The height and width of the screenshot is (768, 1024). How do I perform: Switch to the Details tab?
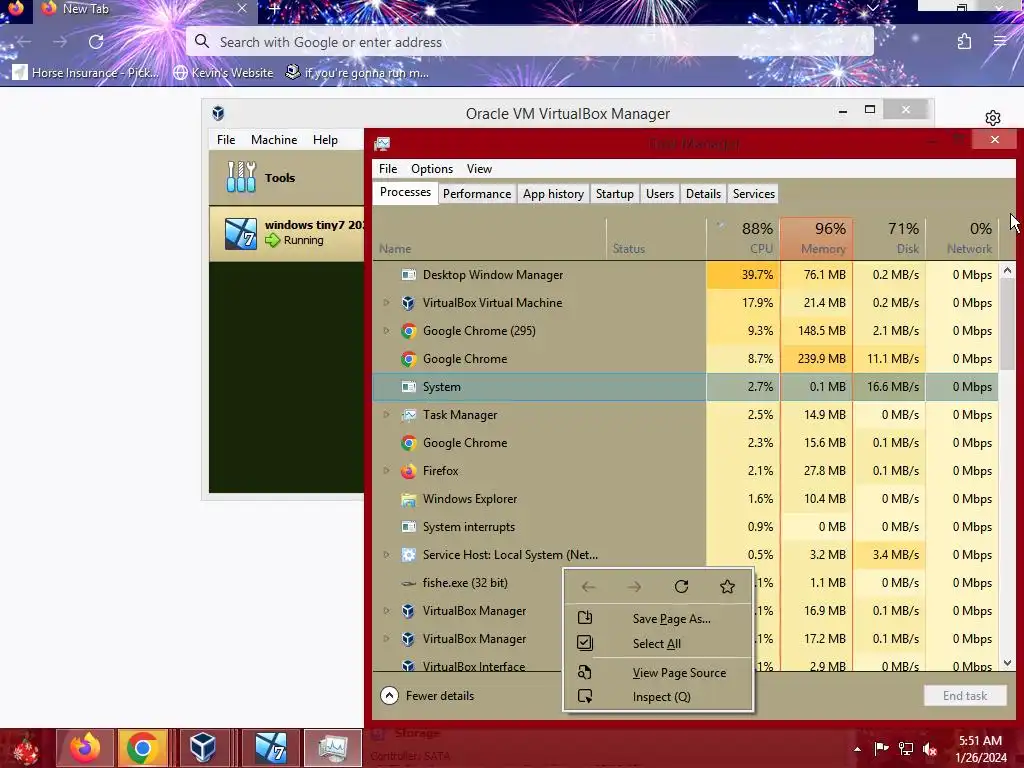[703, 194]
